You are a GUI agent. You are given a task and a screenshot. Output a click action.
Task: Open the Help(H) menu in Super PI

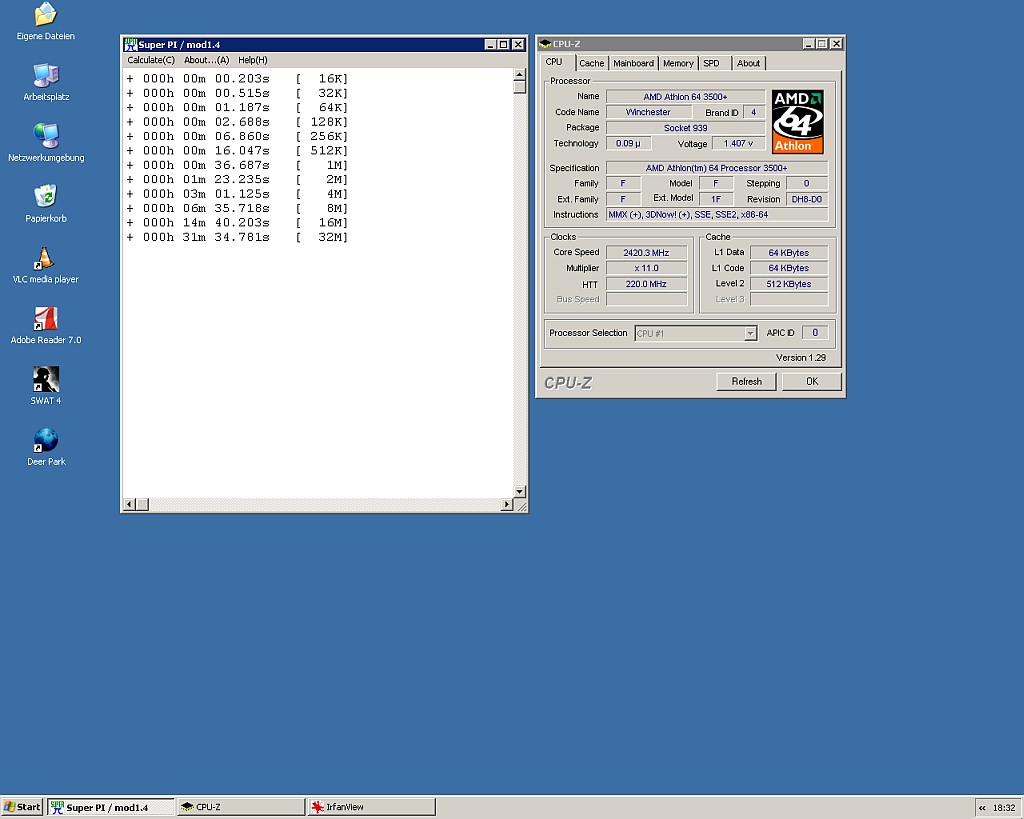point(253,60)
